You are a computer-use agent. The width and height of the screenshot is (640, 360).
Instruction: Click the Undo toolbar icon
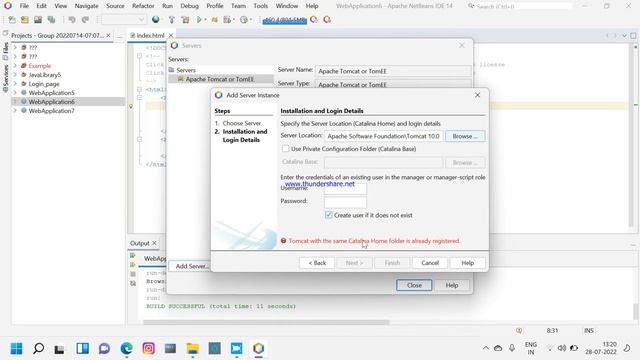point(72,20)
